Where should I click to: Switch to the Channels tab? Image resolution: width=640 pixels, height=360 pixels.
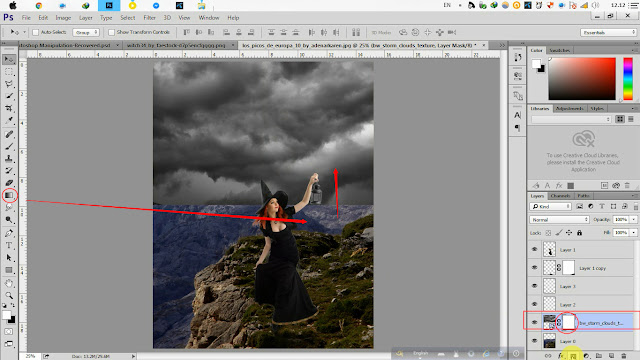click(x=560, y=196)
